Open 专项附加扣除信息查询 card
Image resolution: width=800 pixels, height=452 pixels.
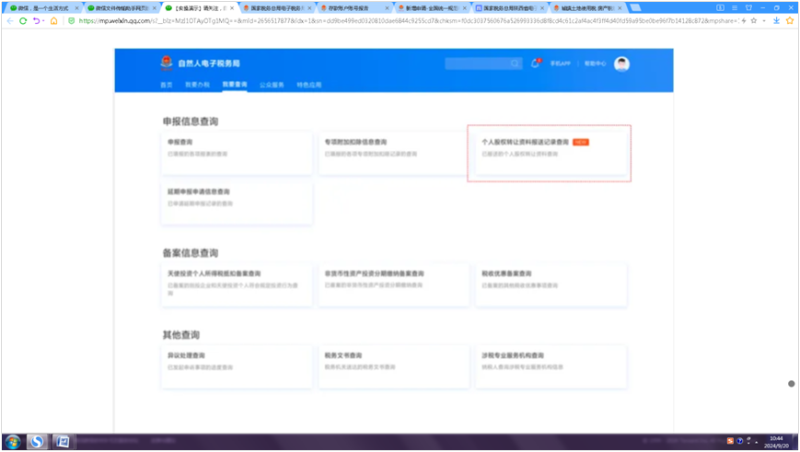pos(390,148)
